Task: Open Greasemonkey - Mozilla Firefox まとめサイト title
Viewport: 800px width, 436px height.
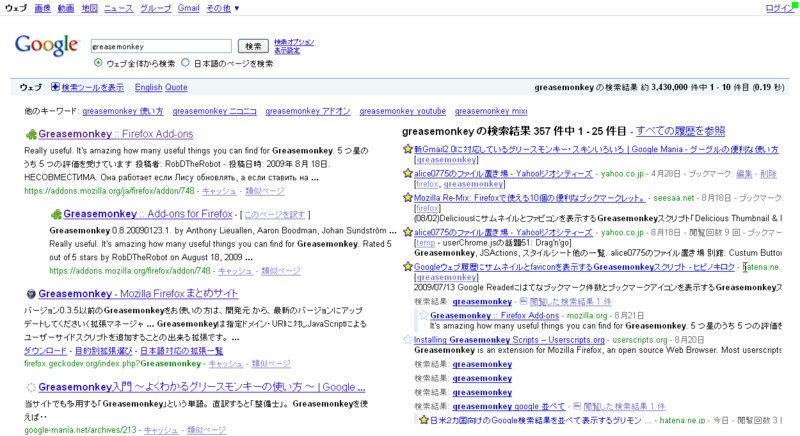Action: pyautogui.click(x=138, y=293)
